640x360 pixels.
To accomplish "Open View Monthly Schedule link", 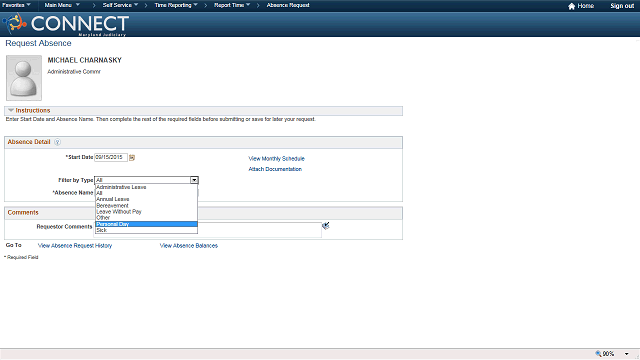I will coord(276,158).
